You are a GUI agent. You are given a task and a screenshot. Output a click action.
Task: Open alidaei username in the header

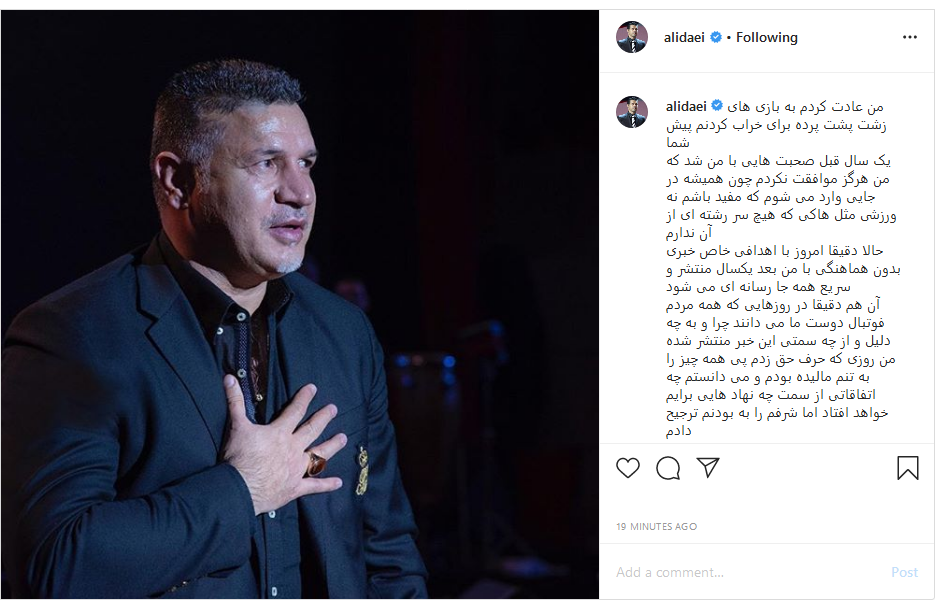coord(684,38)
